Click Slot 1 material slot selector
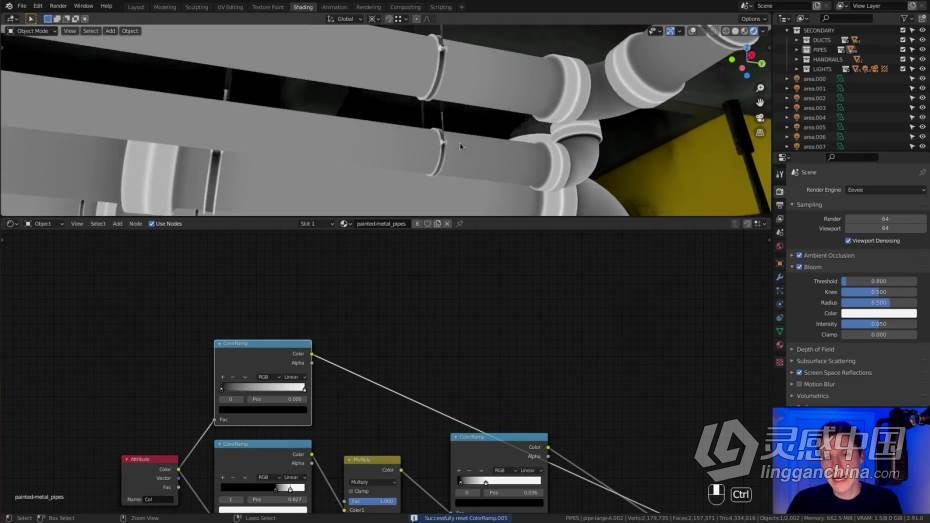 pyautogui.click(x=316, y=224)
